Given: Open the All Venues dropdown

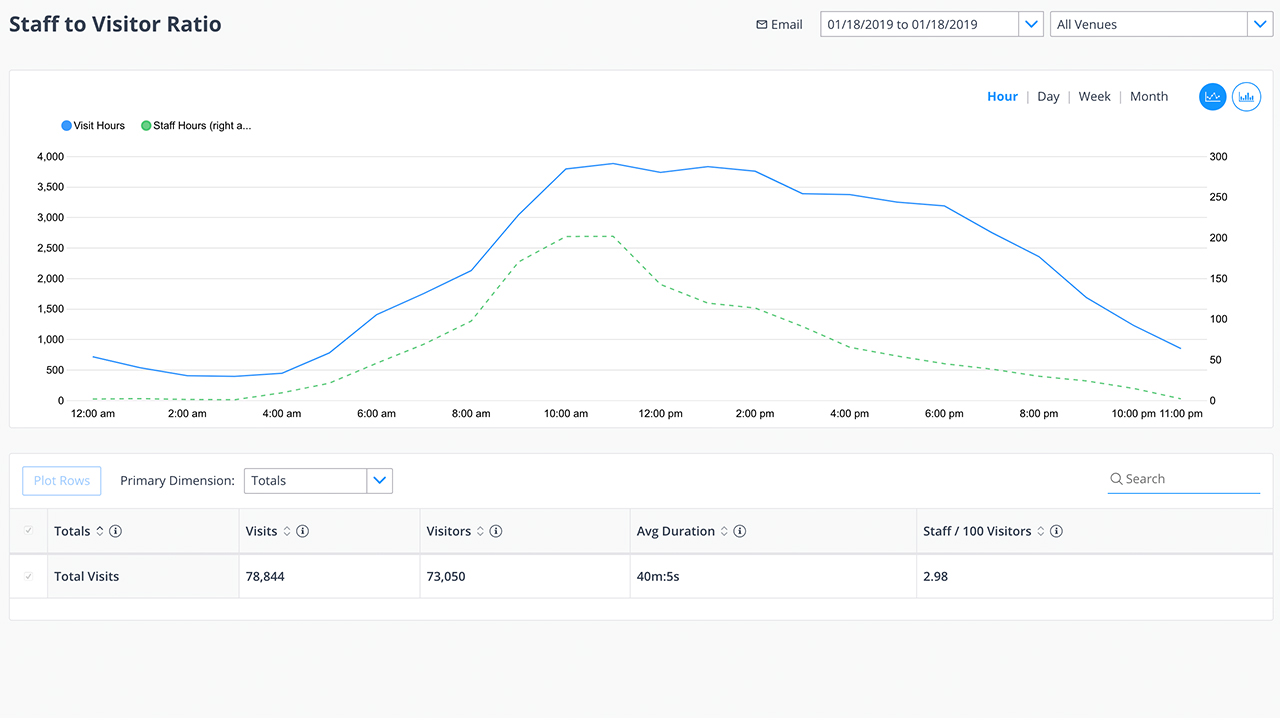Looking at the screenshot, I should [1260, 25].
